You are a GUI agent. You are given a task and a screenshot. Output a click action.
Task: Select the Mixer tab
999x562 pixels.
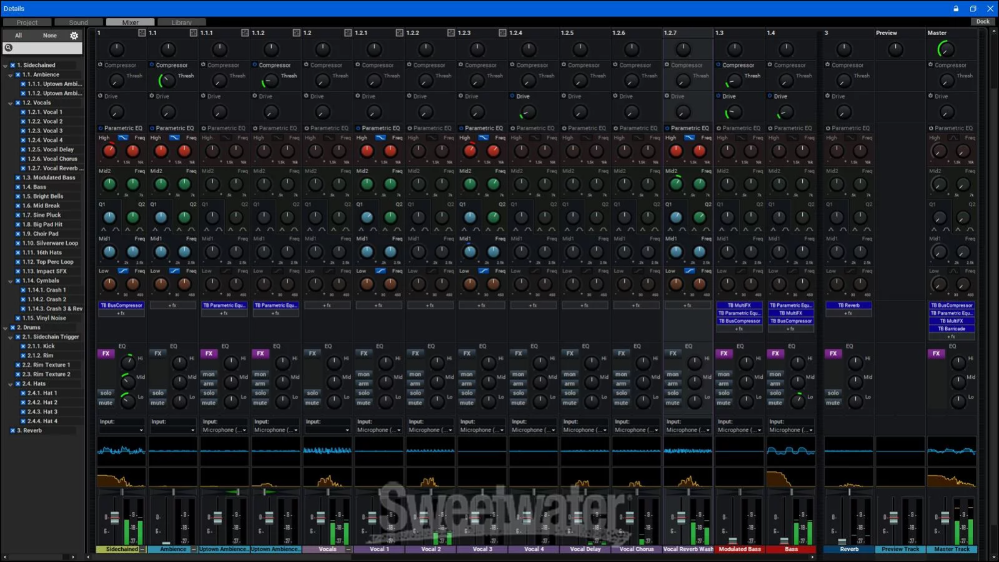130,22
